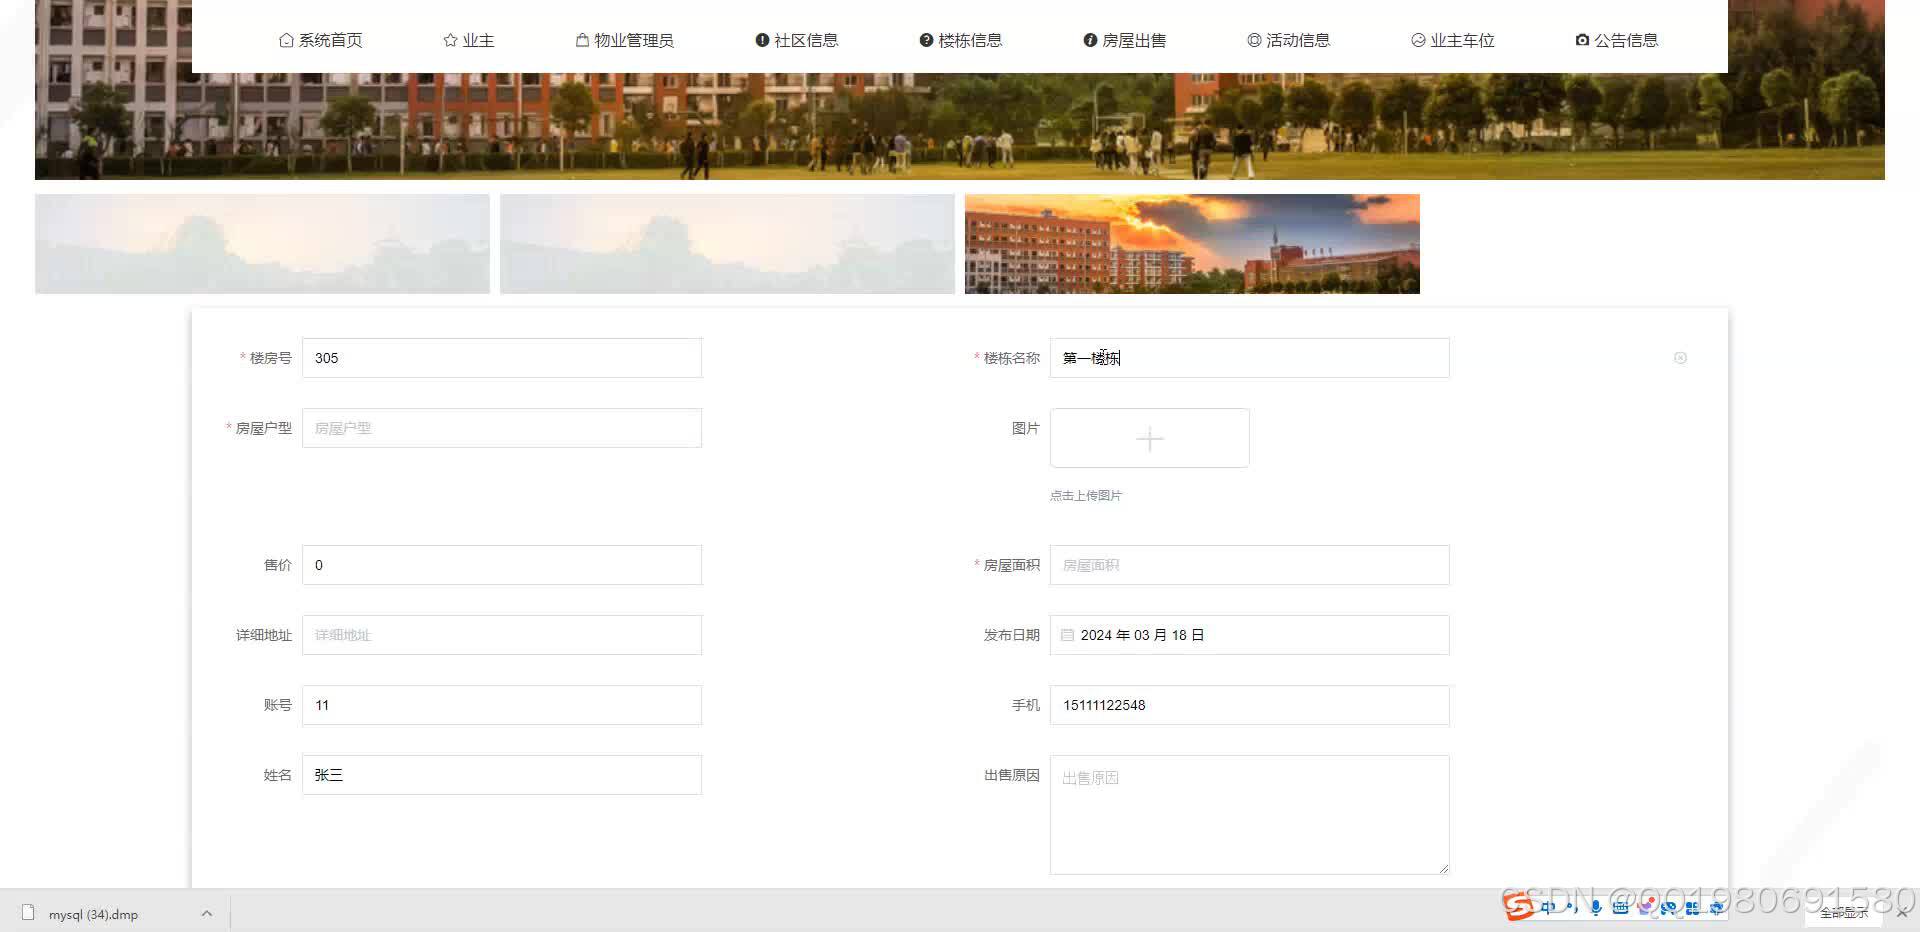Toggle the Sogou 中 language mode icon
1920x932 pixels.
click(1548, 908)
